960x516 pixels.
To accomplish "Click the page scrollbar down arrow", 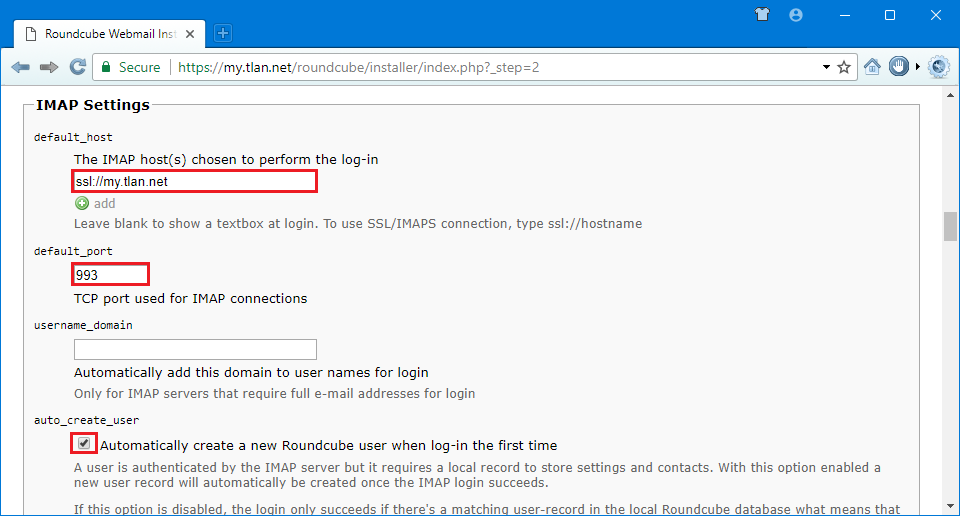I will [950, 506].
